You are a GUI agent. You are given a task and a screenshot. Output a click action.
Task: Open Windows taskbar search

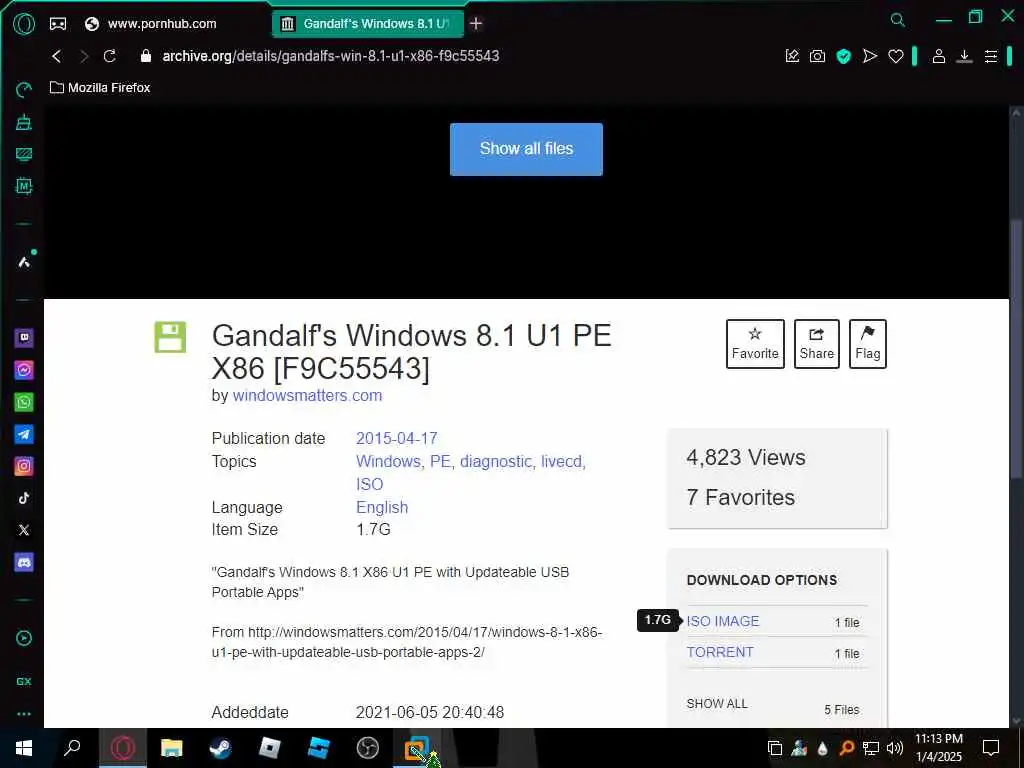72,748
